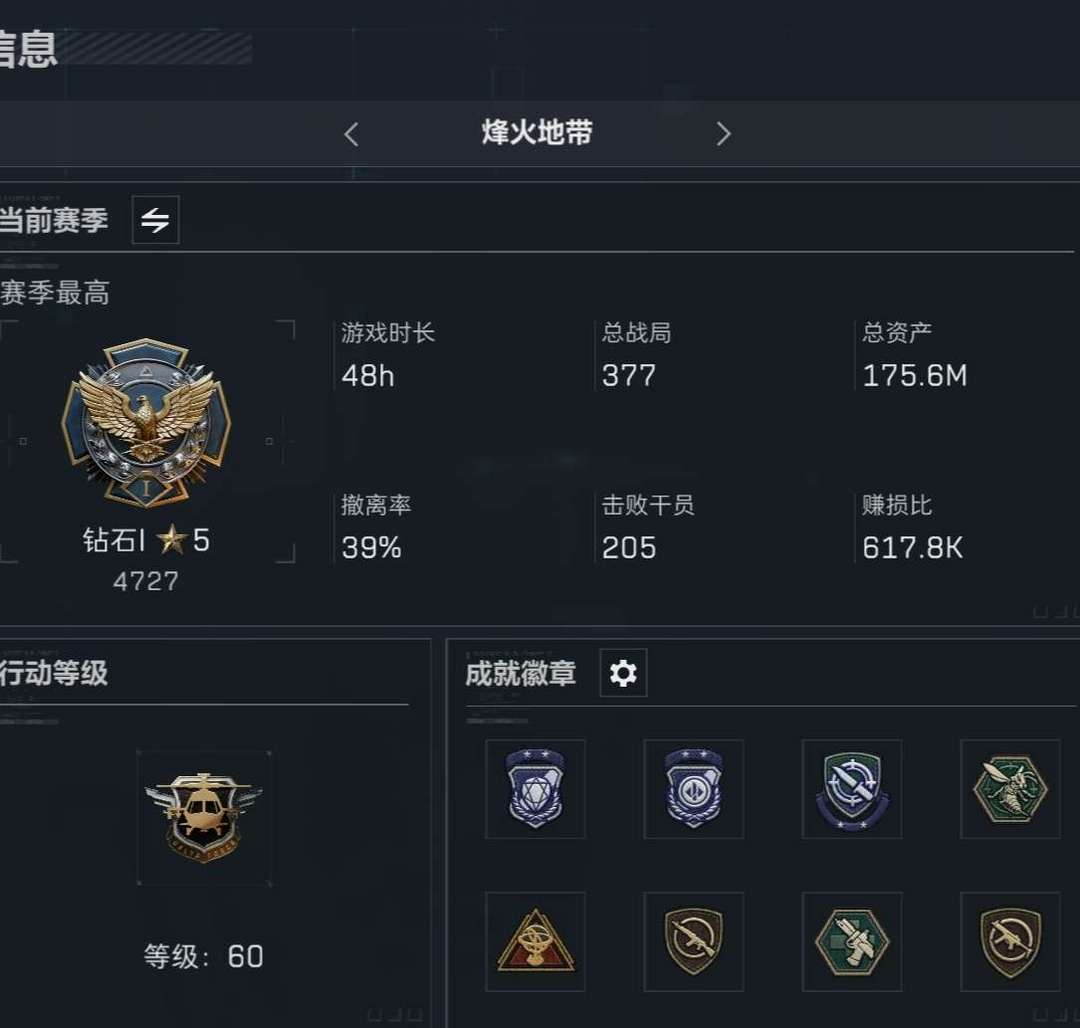Click the Diamond I eagle rank emblem
This screenshot has height=1028, width=1080.
(146, 423)
